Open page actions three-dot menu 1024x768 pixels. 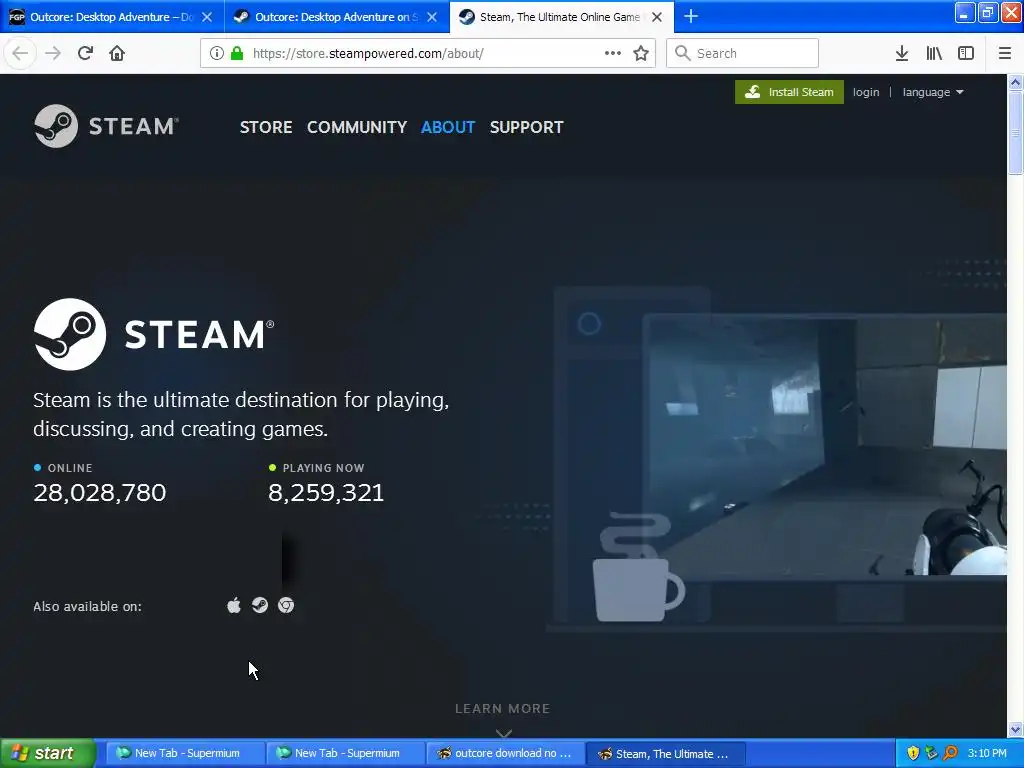pyautogui.click(x=613, y=53)
